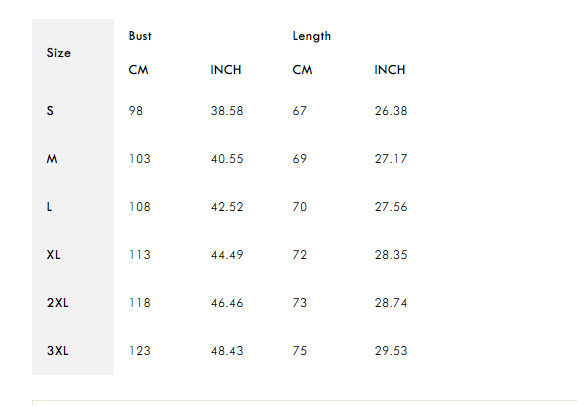Click the bust inch value 48.43
577x406 pixels.
tap(227, 351)
